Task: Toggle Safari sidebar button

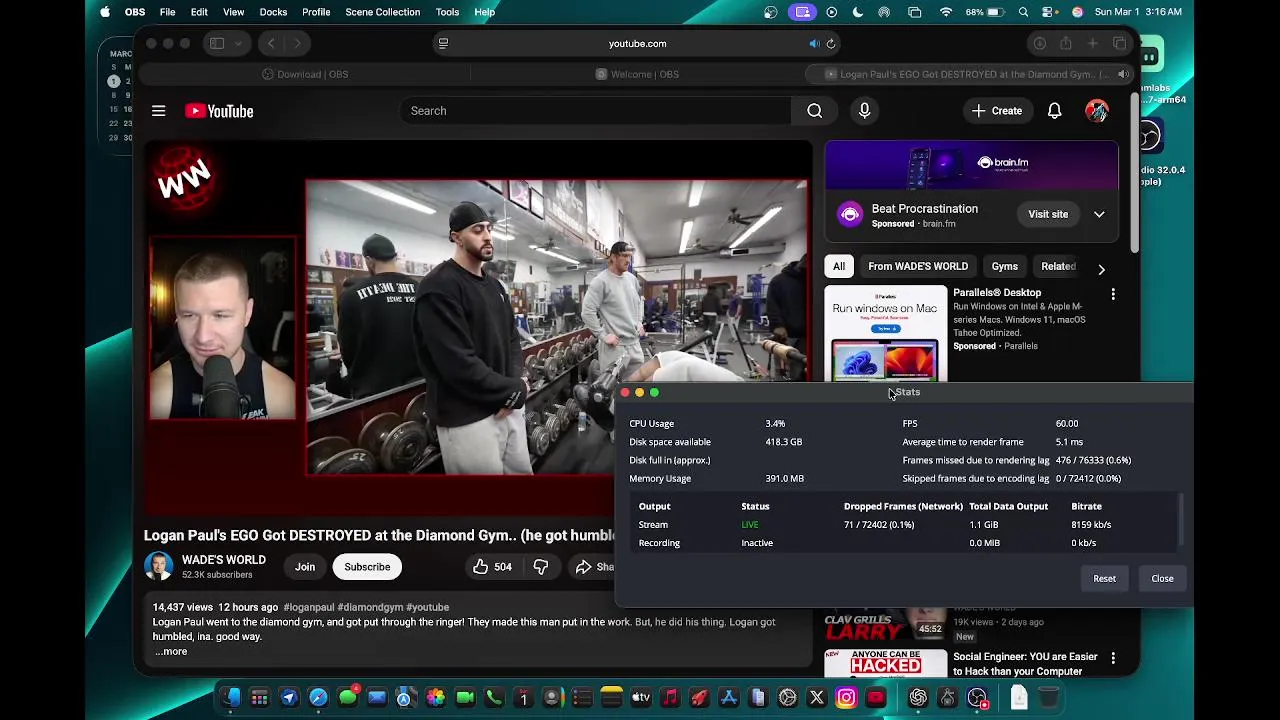Action: click(x=216, y=44)
